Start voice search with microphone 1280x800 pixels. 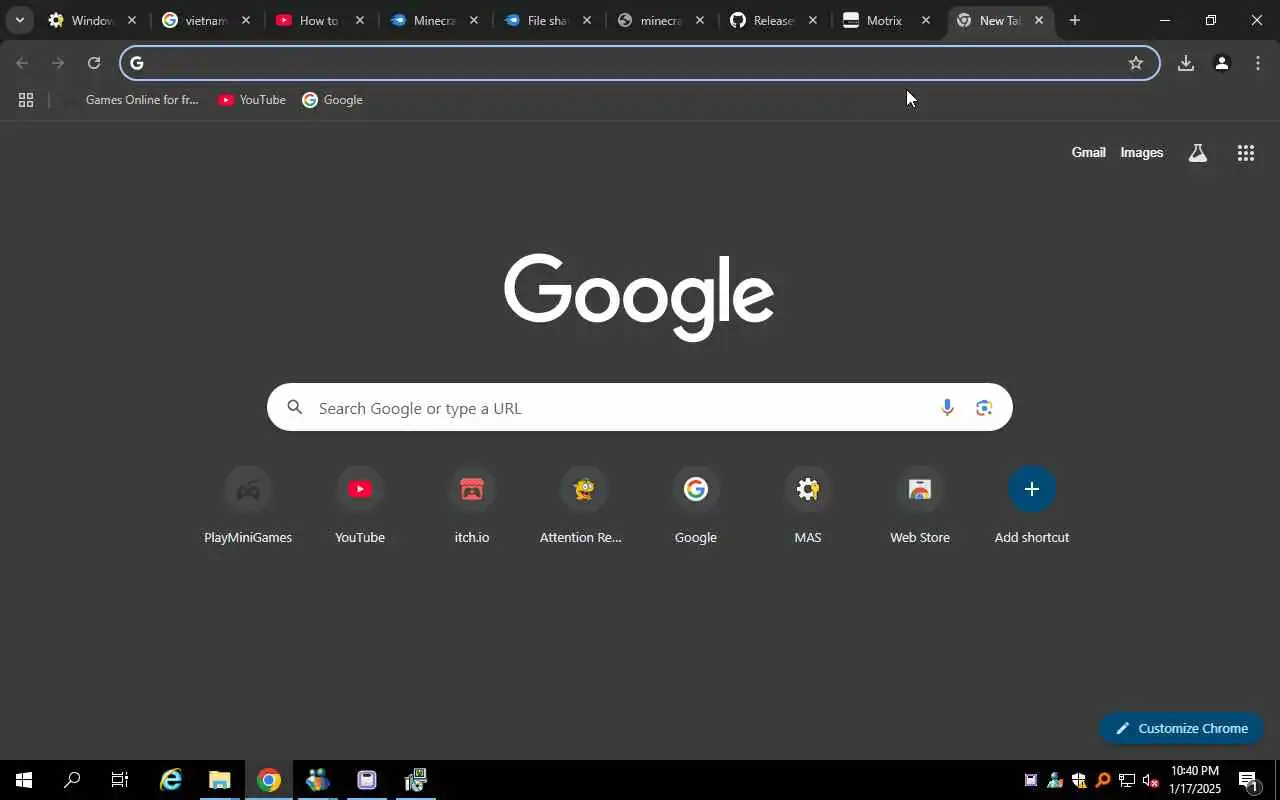tap(946, 408)
